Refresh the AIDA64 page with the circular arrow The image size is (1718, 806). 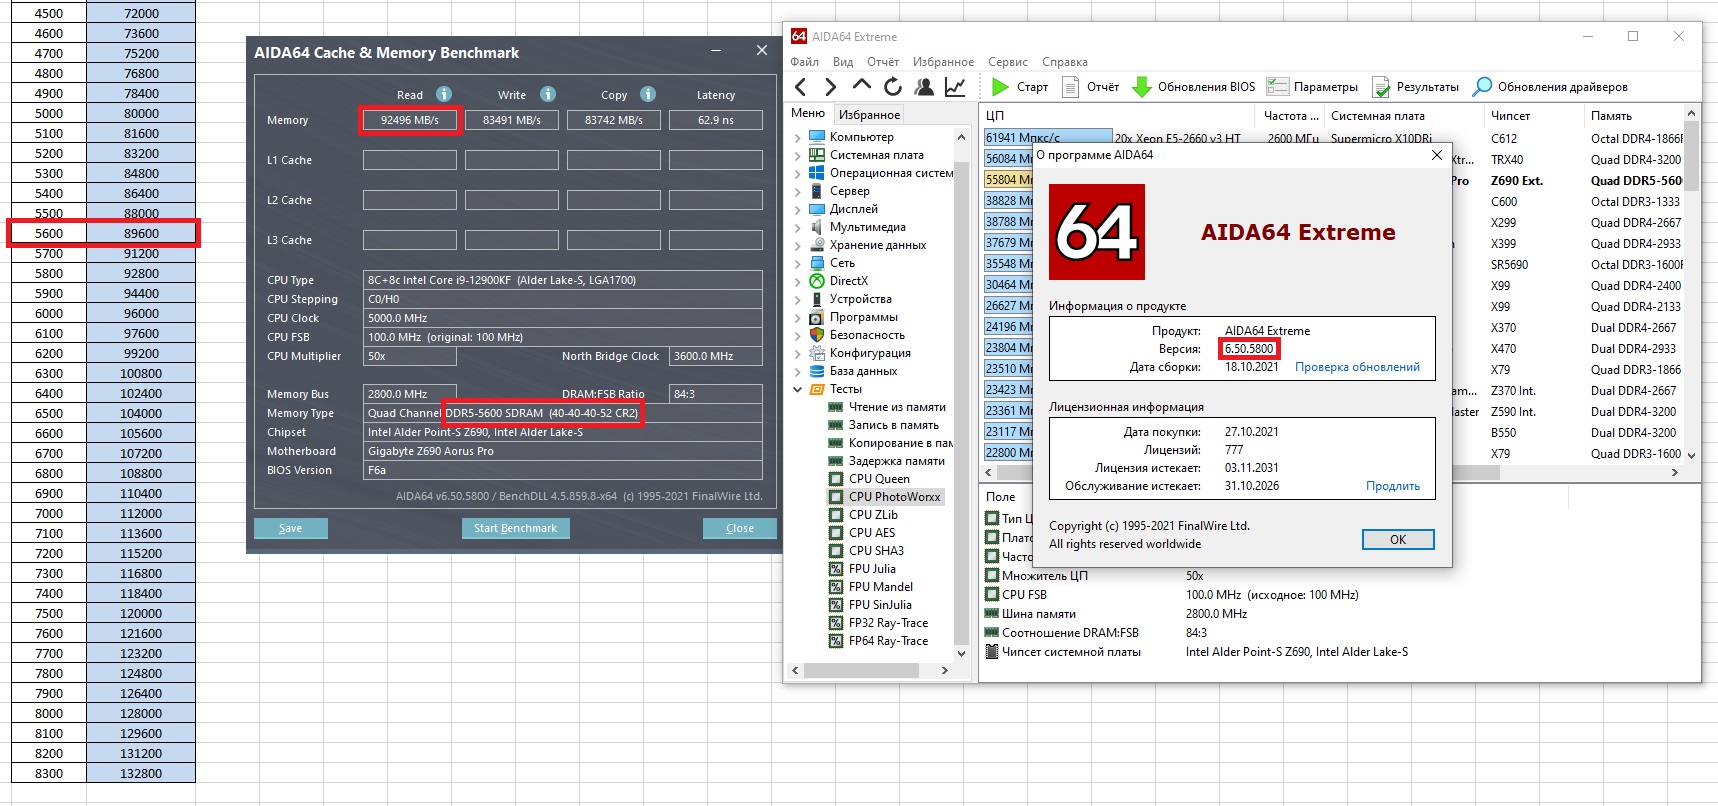click(893, 87)
